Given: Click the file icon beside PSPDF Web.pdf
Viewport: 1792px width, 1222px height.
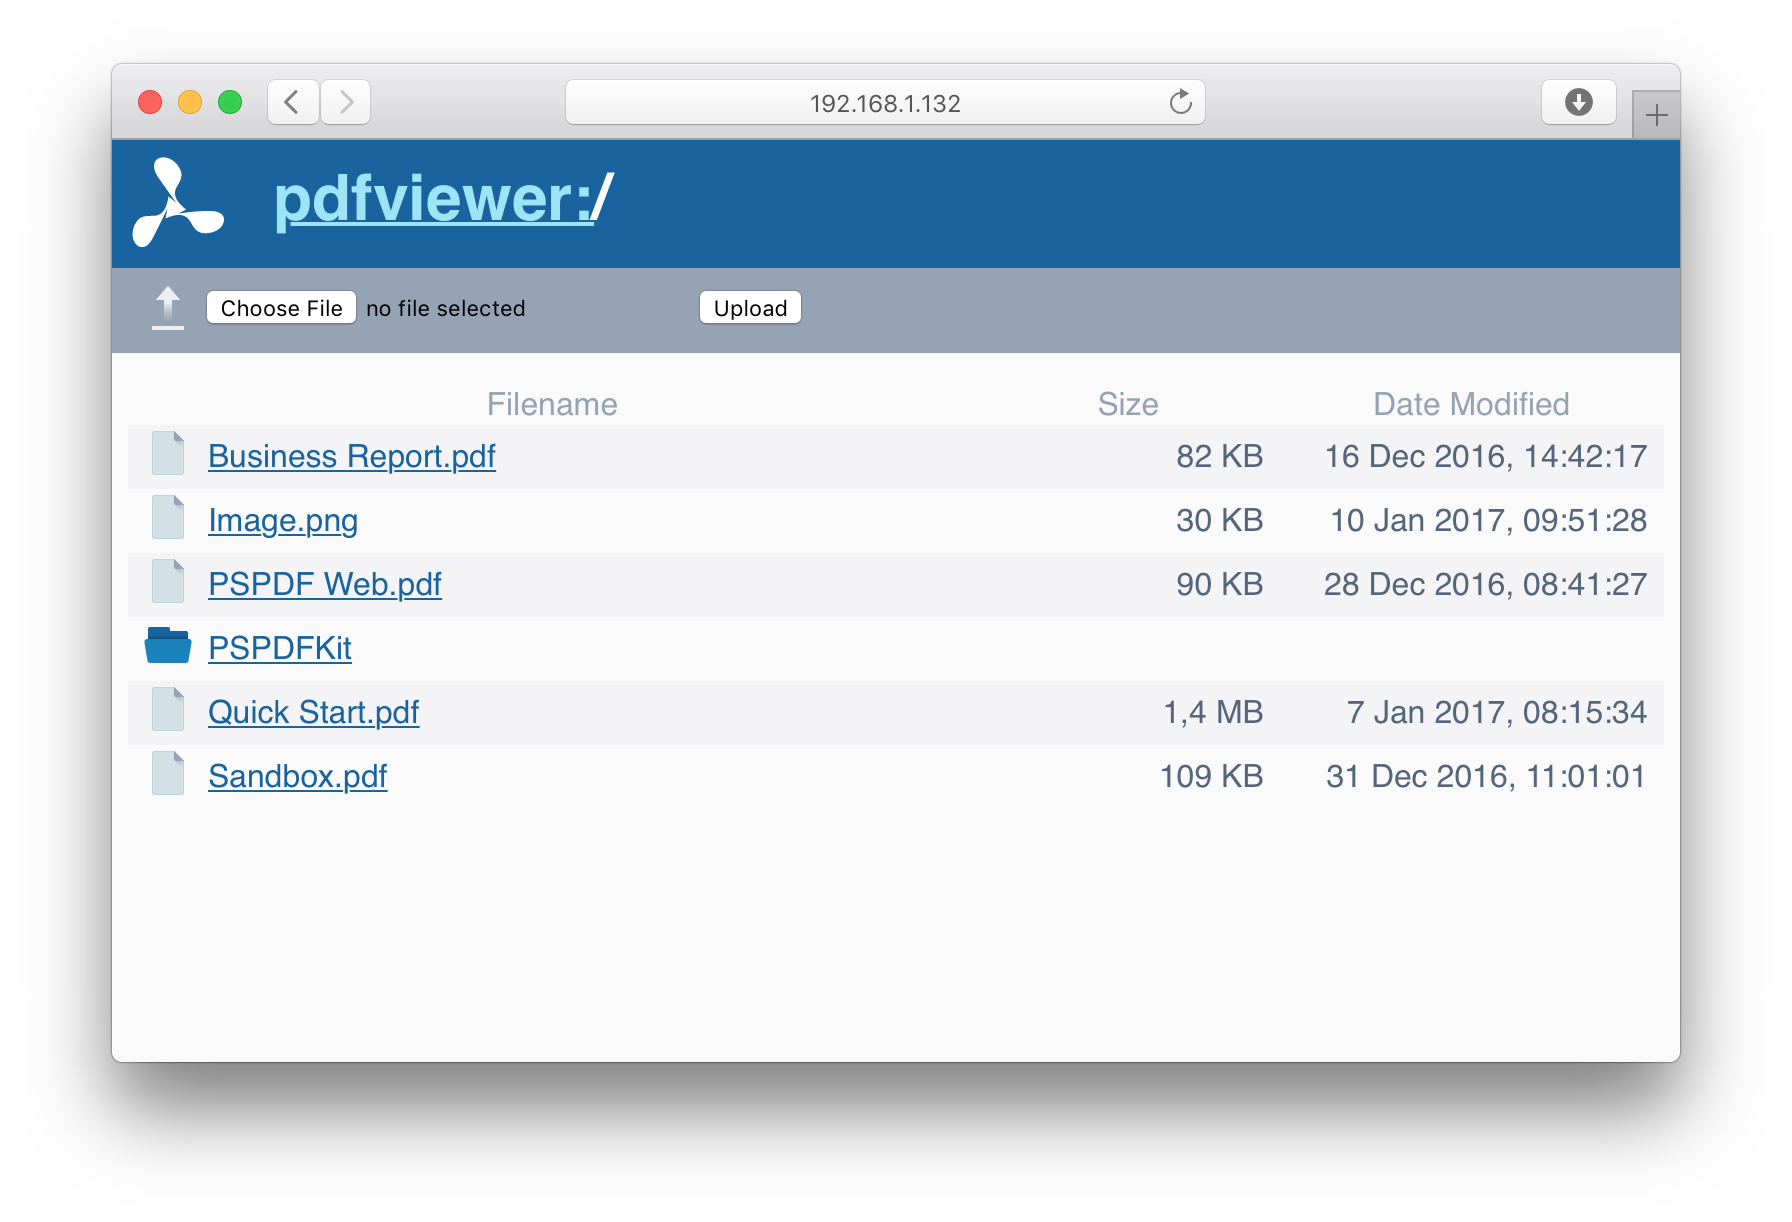Looking at the screenshot, I should pos(168,581).
